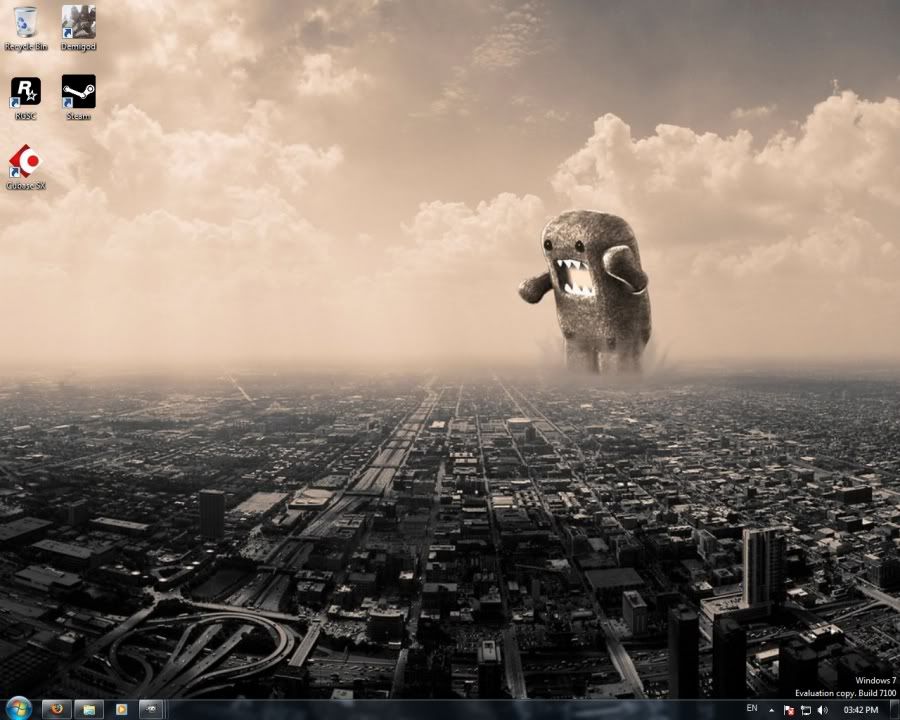Open Firefox from the taskbar

coord(56,709)
